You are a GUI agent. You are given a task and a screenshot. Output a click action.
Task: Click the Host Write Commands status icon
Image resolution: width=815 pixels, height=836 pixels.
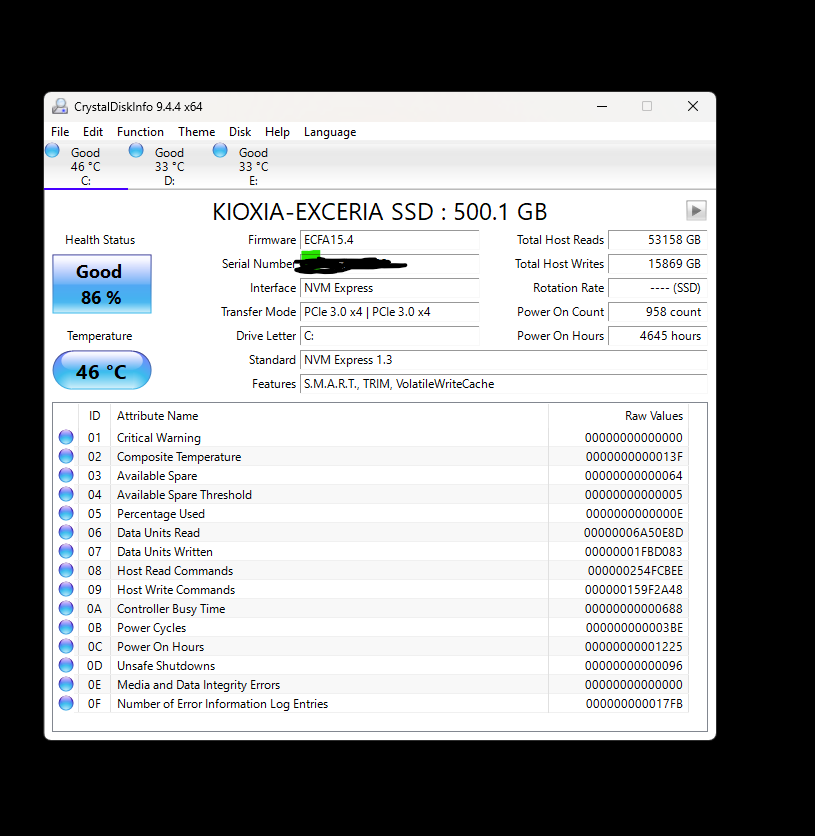click(x=66, y=589)
